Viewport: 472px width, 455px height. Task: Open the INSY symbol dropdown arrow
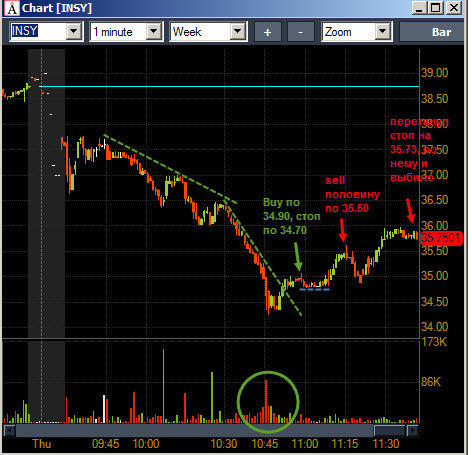(74, 32)
